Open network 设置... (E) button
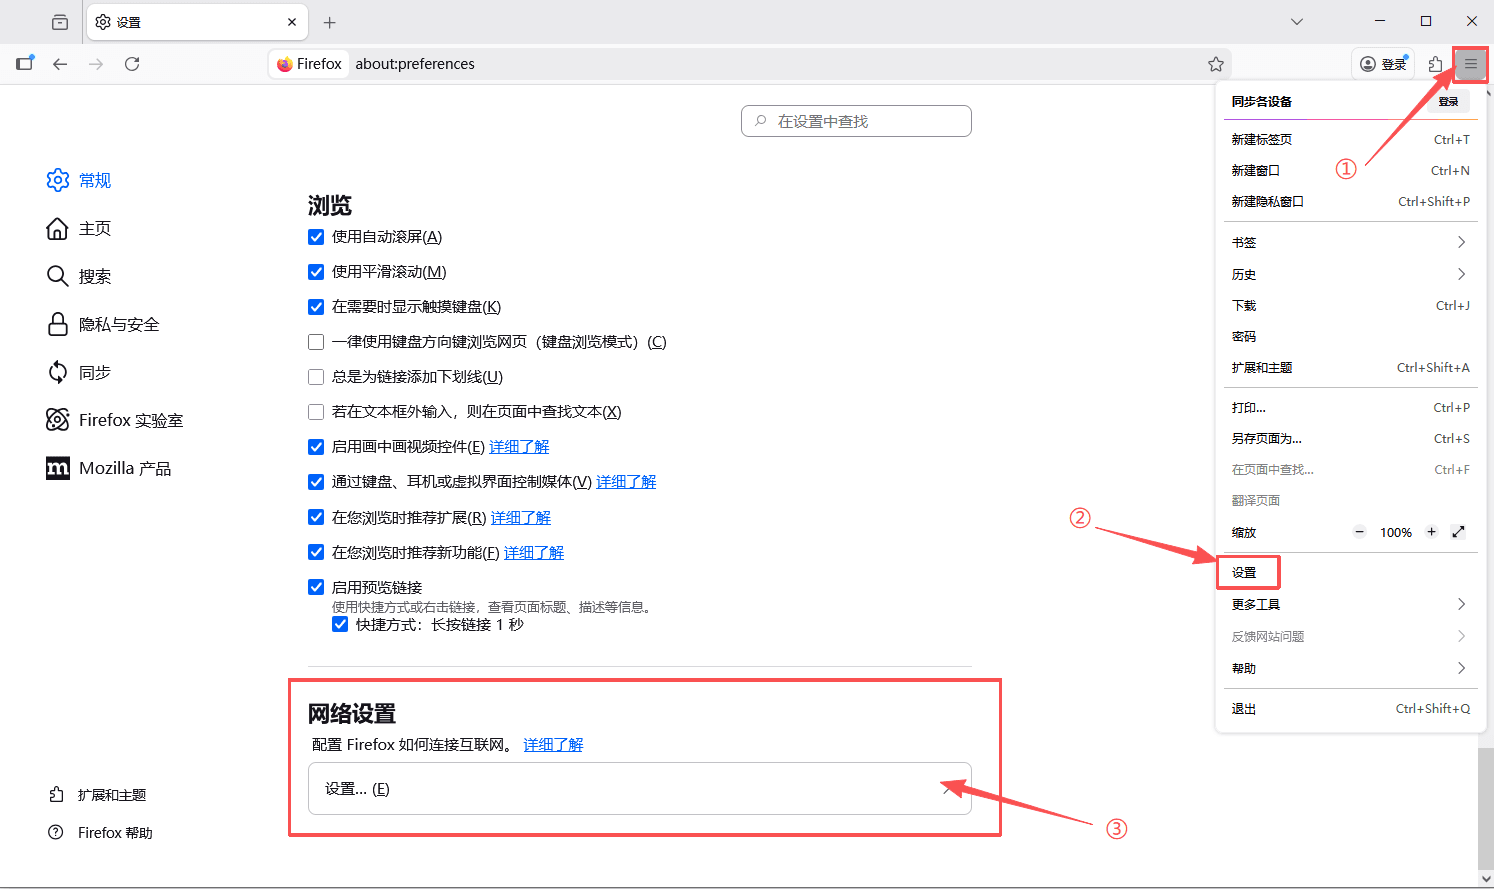Image resolution: width=1494 pixels, height=889 pixels. (640, 789)
